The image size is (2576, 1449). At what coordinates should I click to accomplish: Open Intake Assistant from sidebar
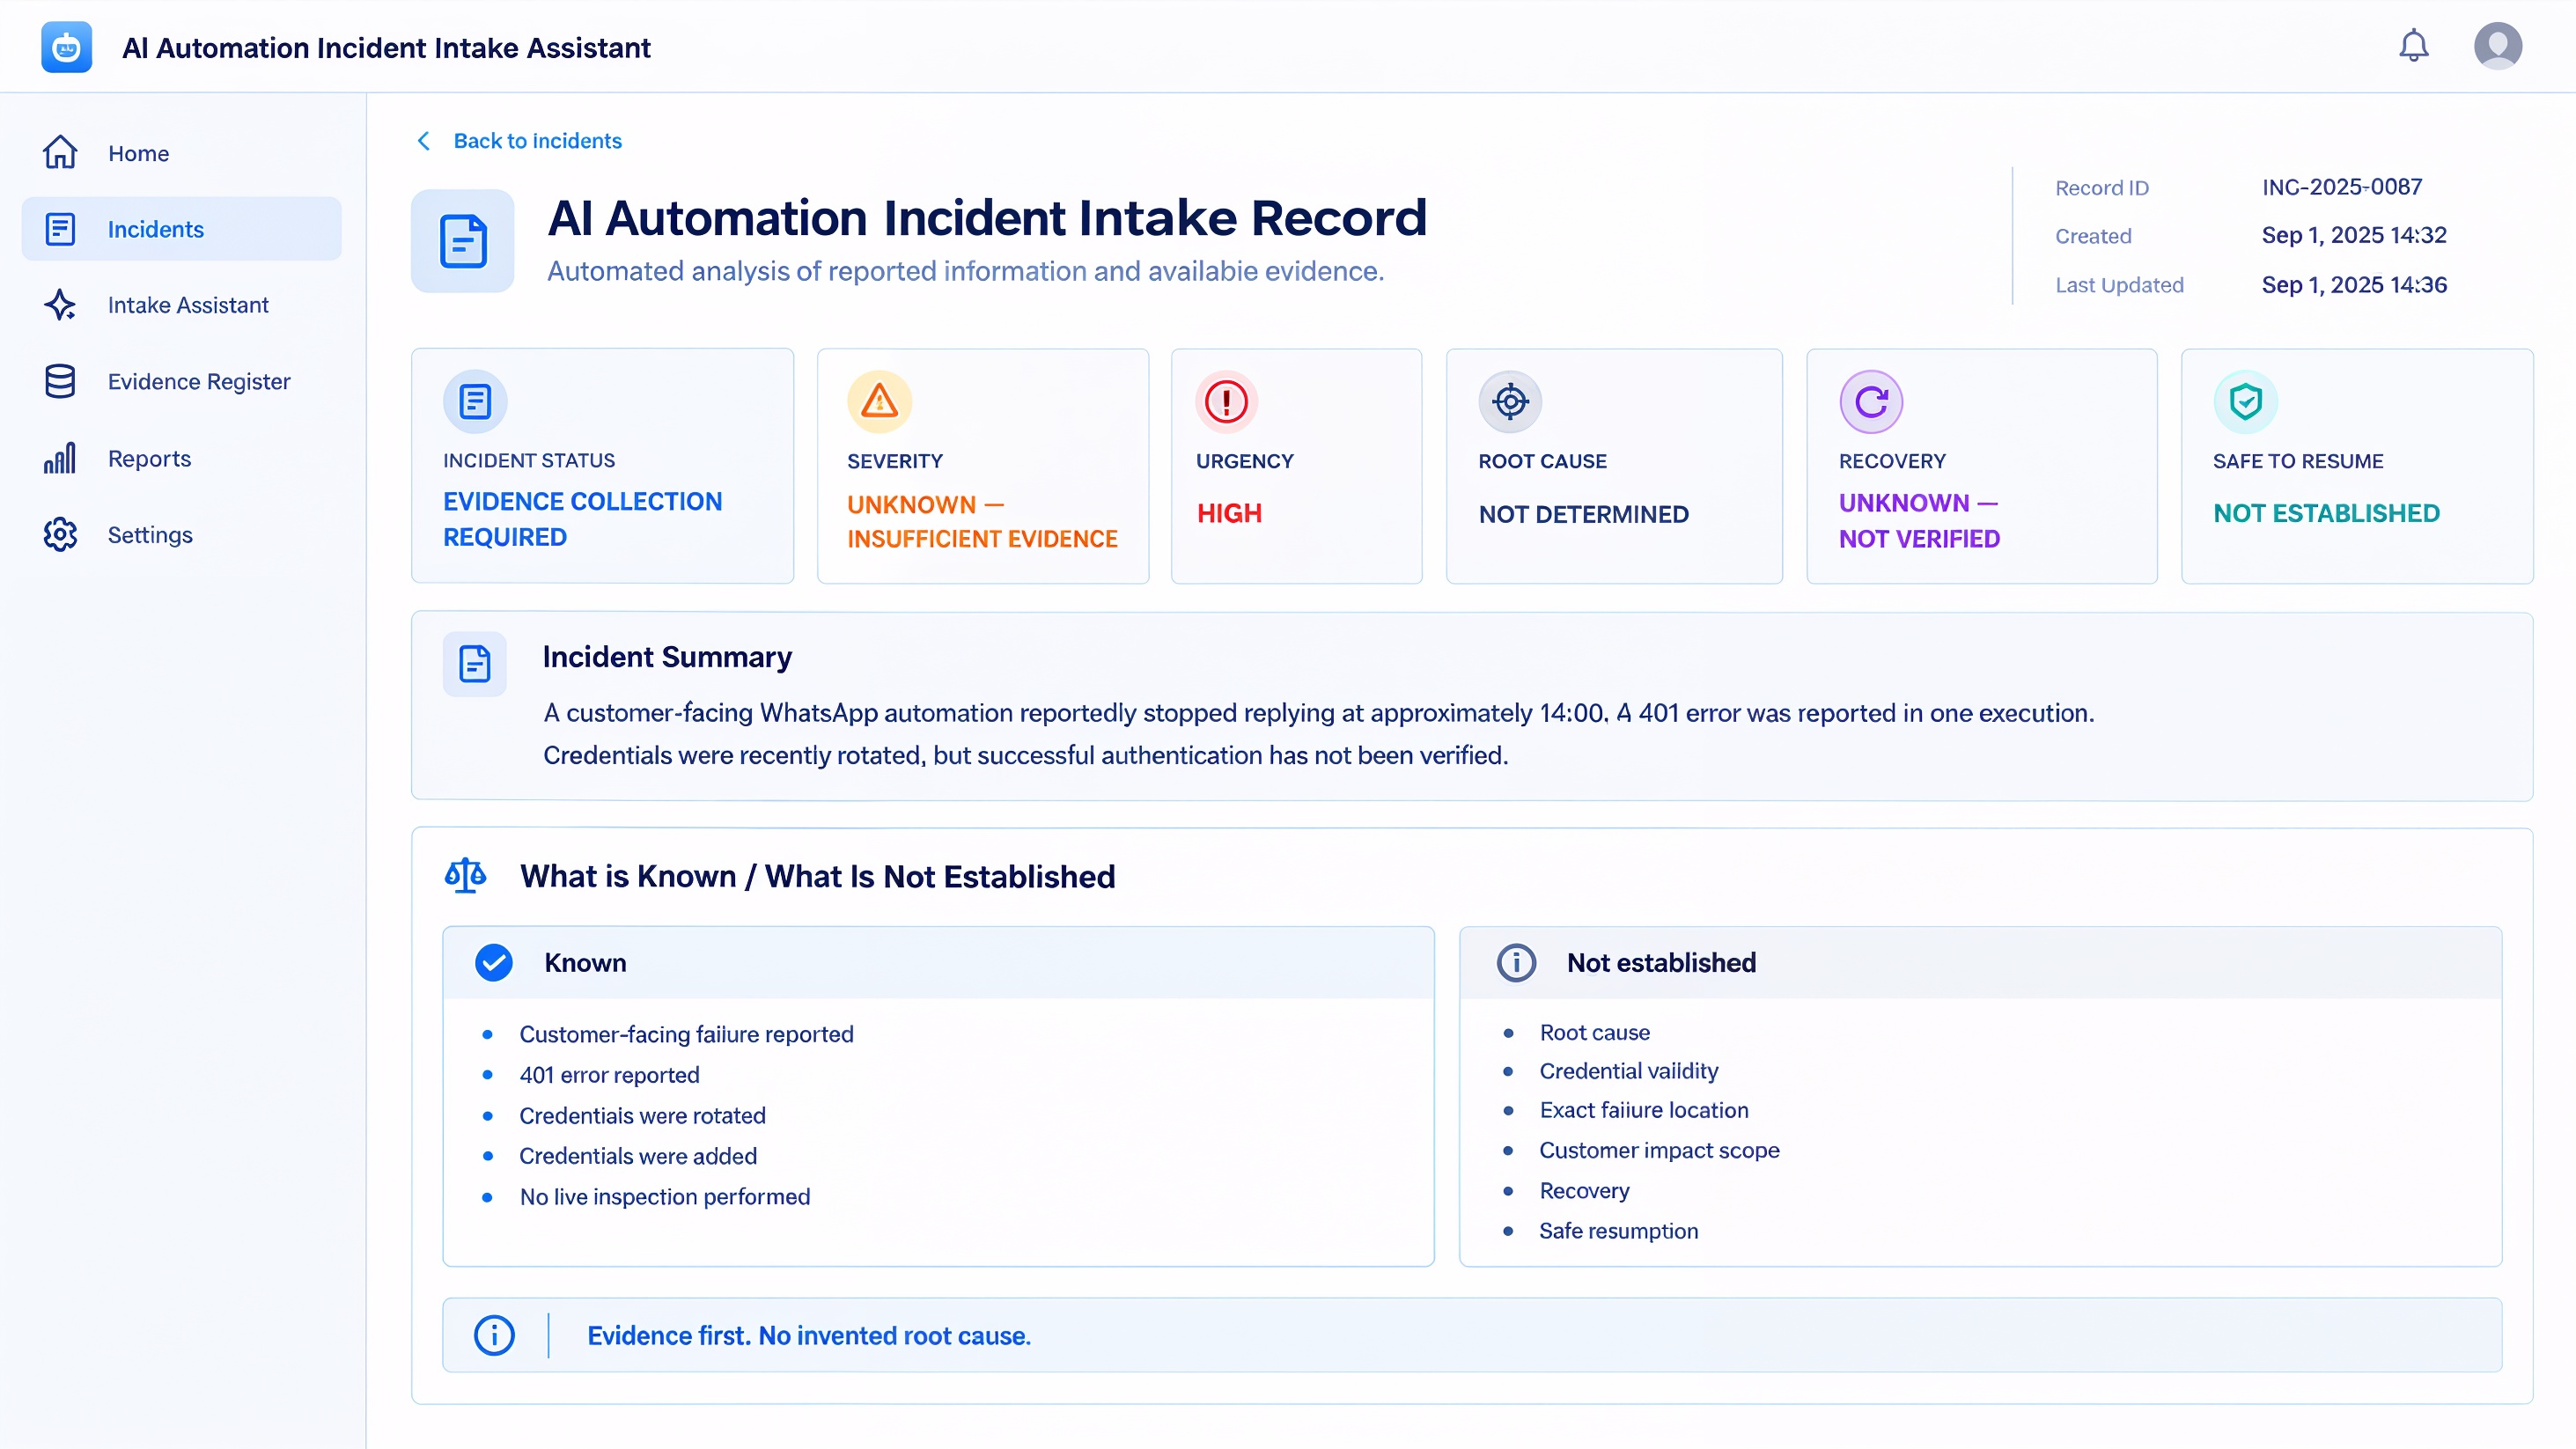[181, 305]
